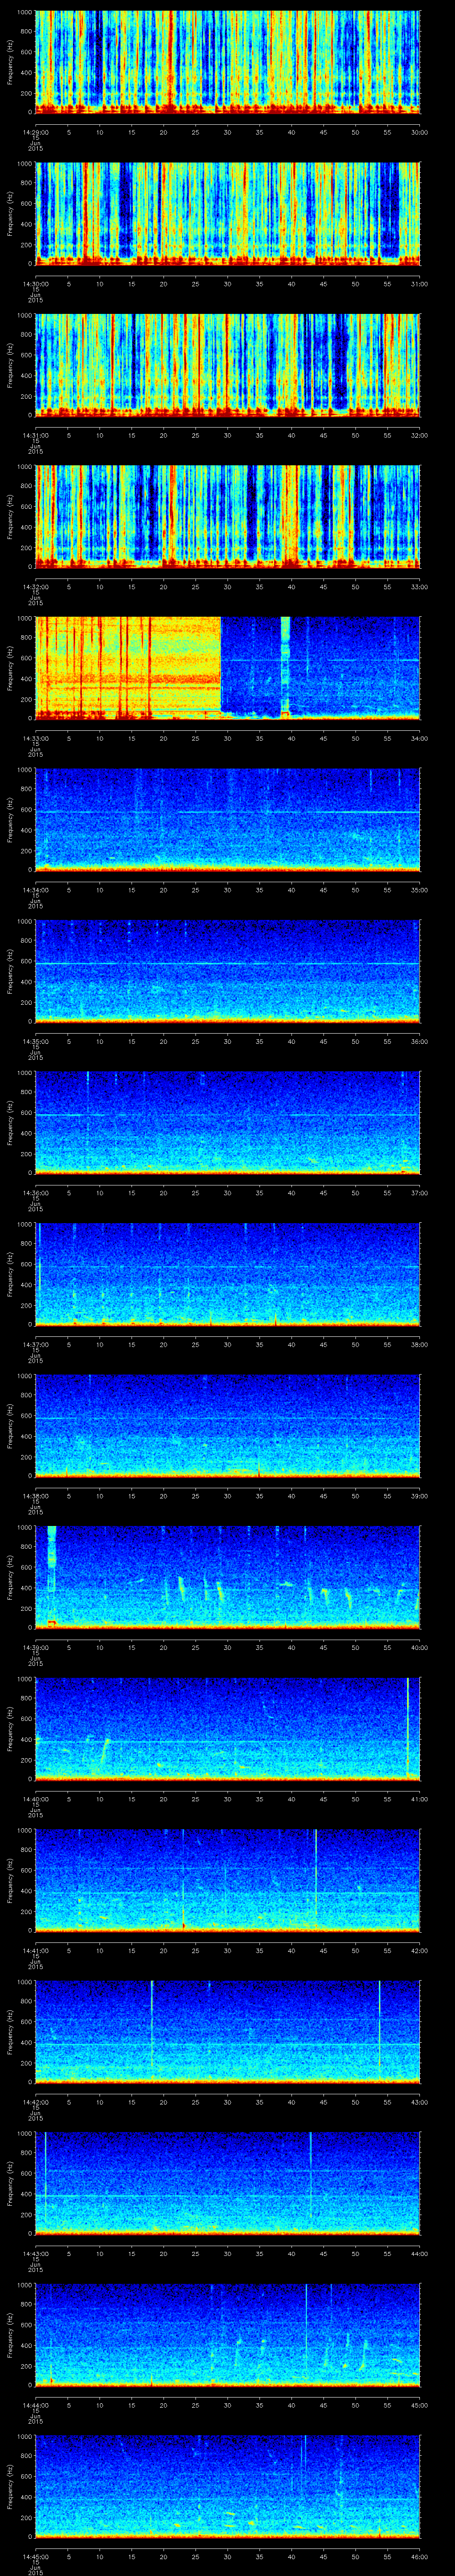
Task: Click Frequency (Hz) axis label of 14:38:00 panel
Action: coord(10,1426)
